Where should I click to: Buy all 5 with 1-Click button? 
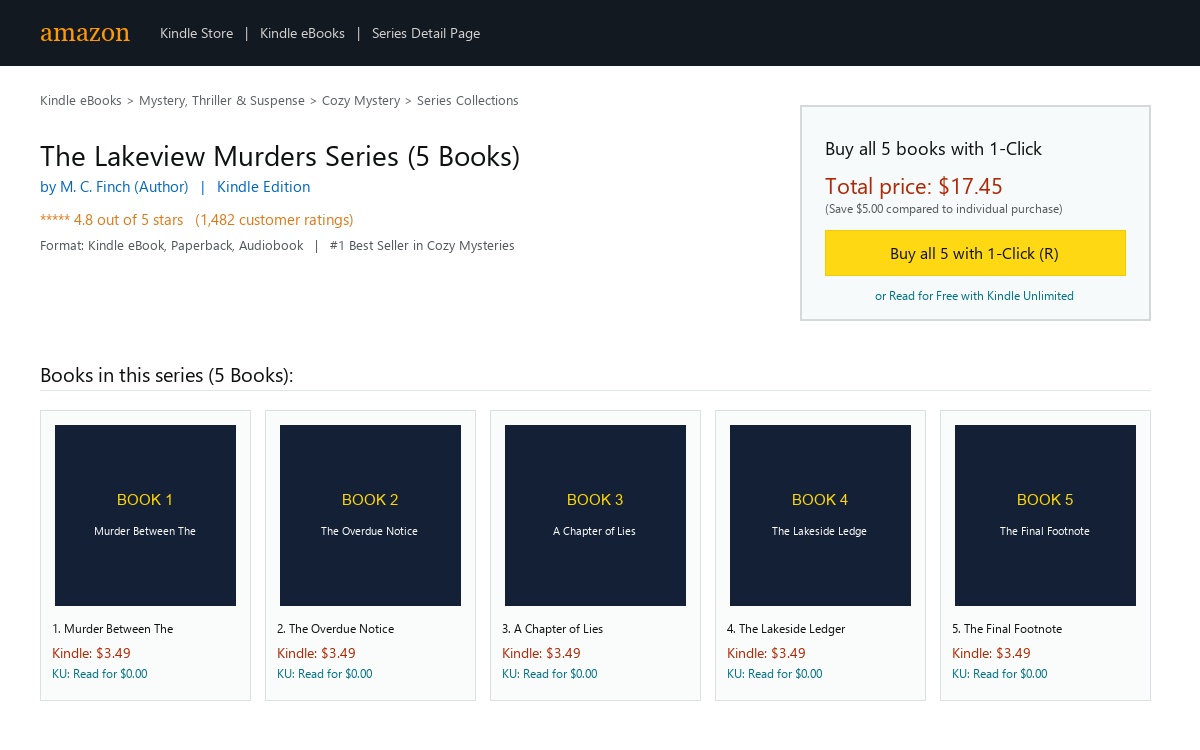pyautogui.click(x=975, y=253)
